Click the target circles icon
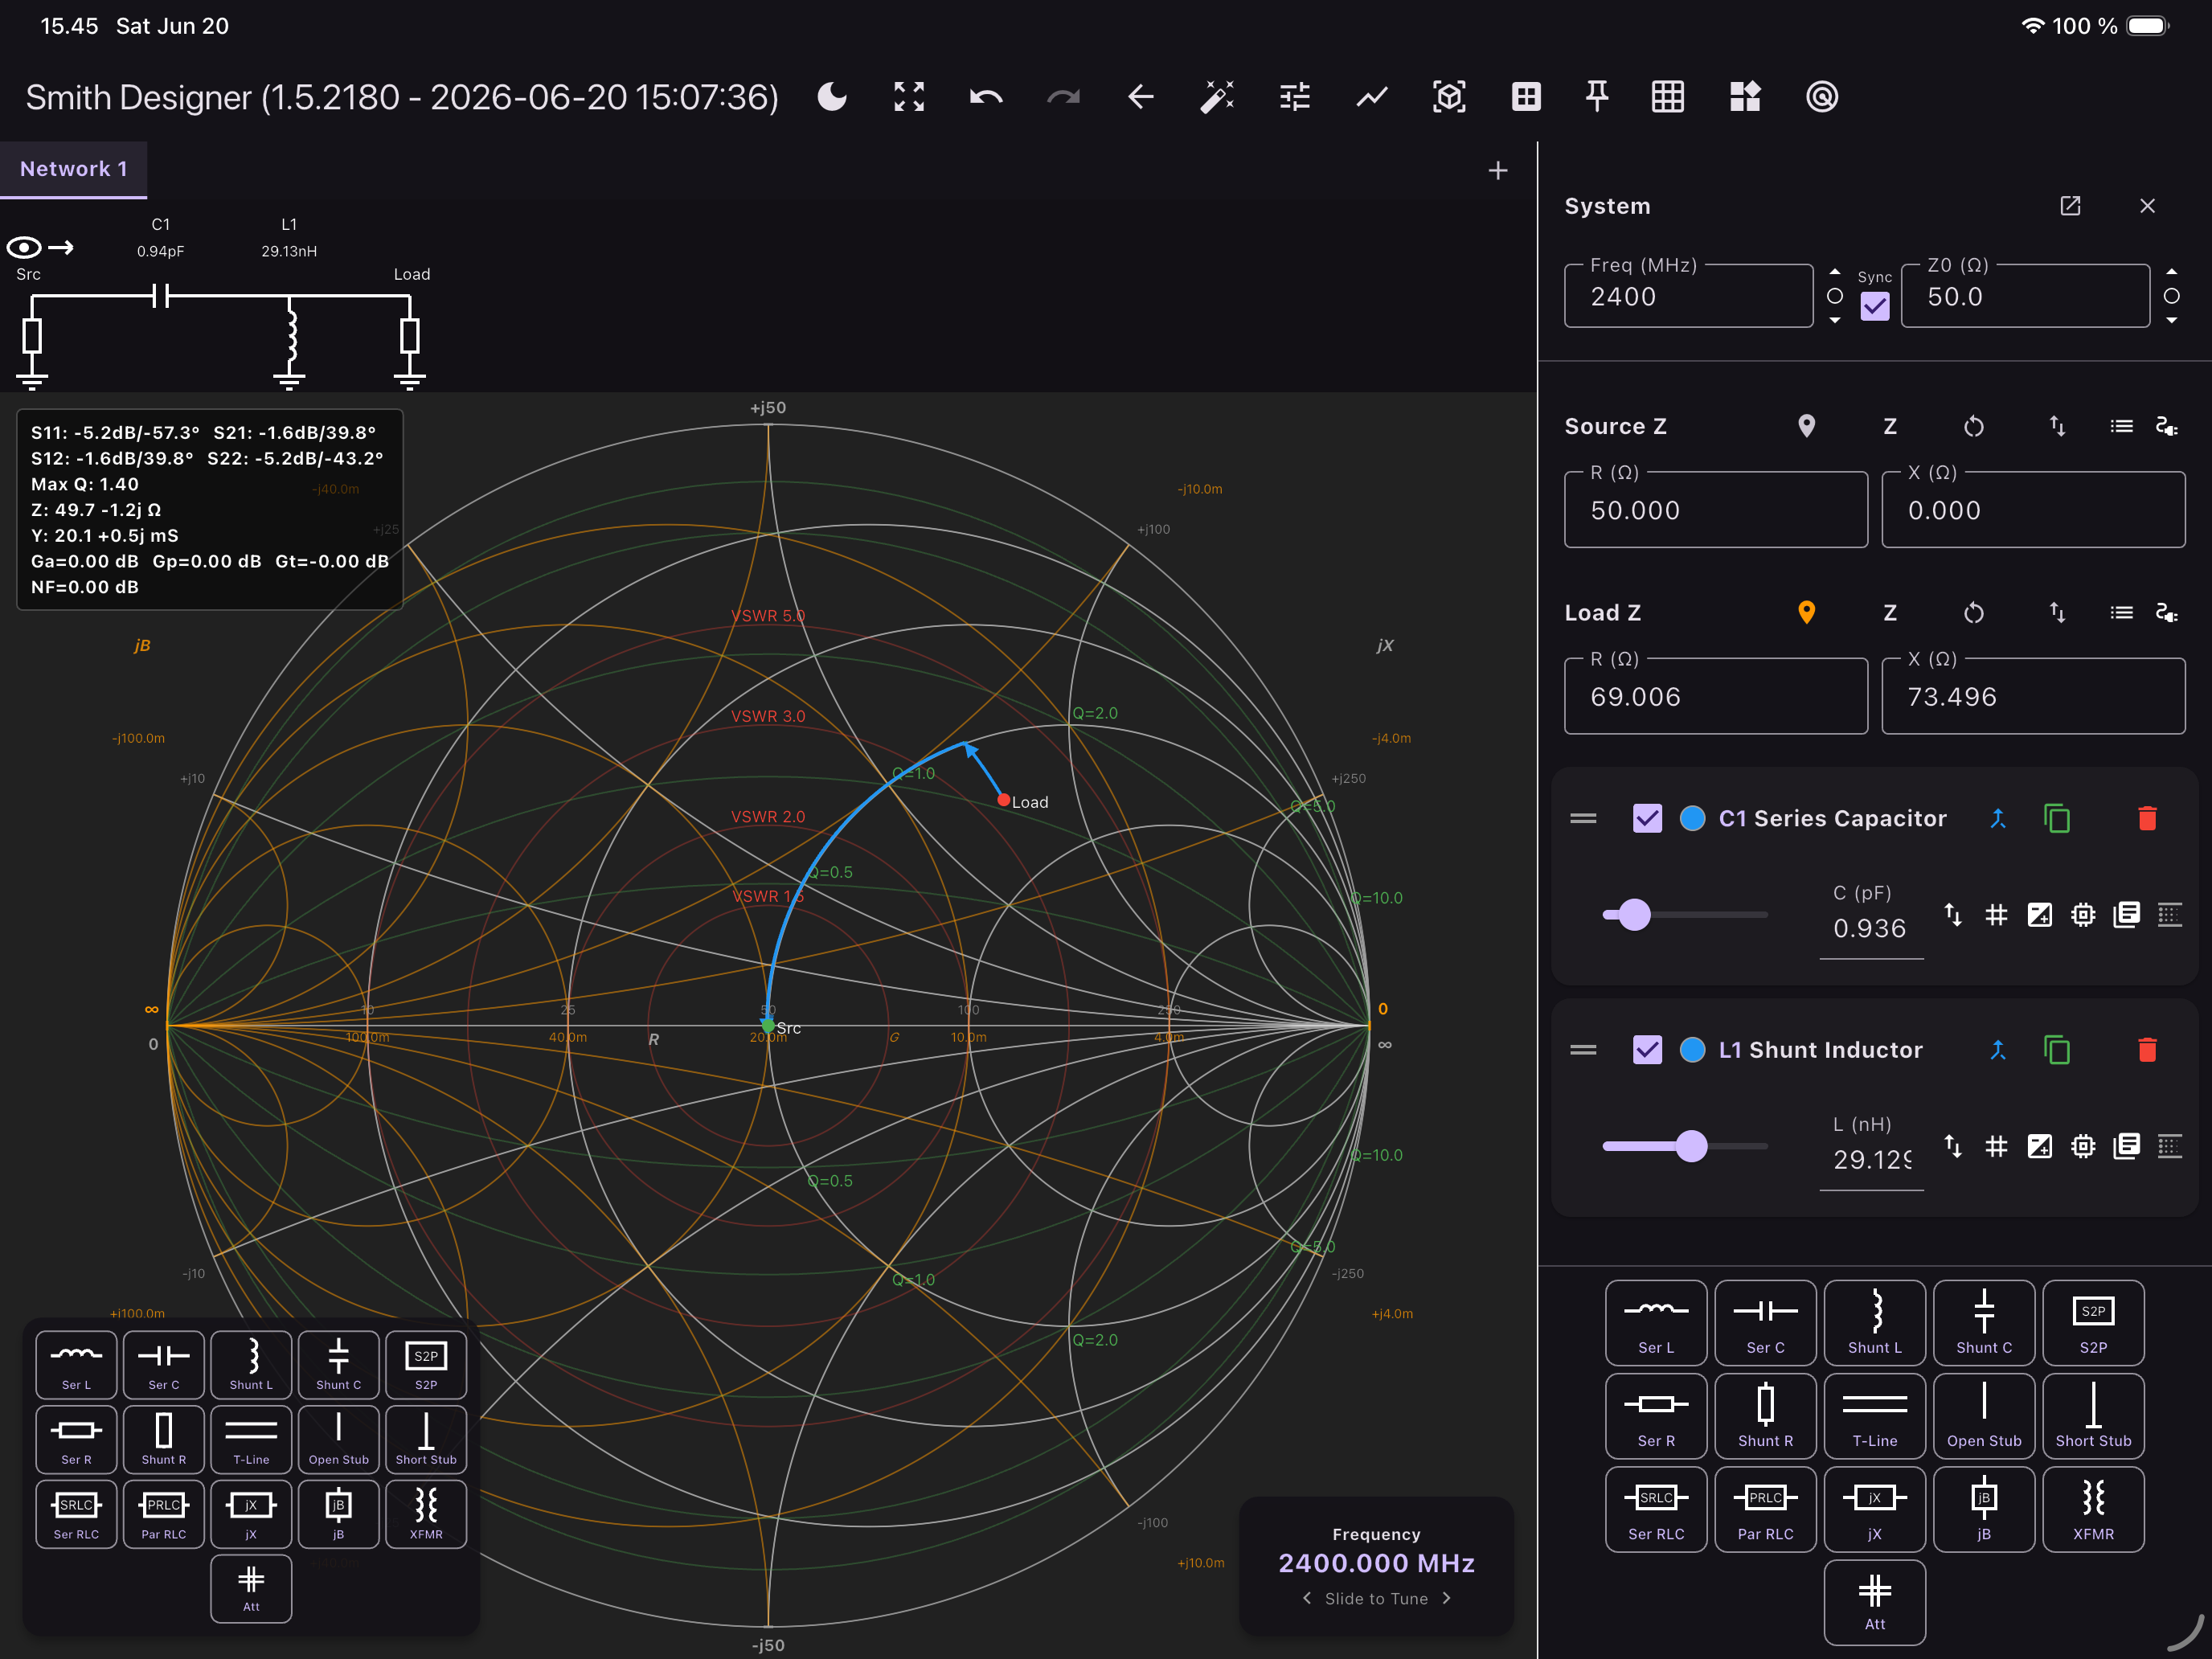The image size is (2212, 1659). (1822, 97)
